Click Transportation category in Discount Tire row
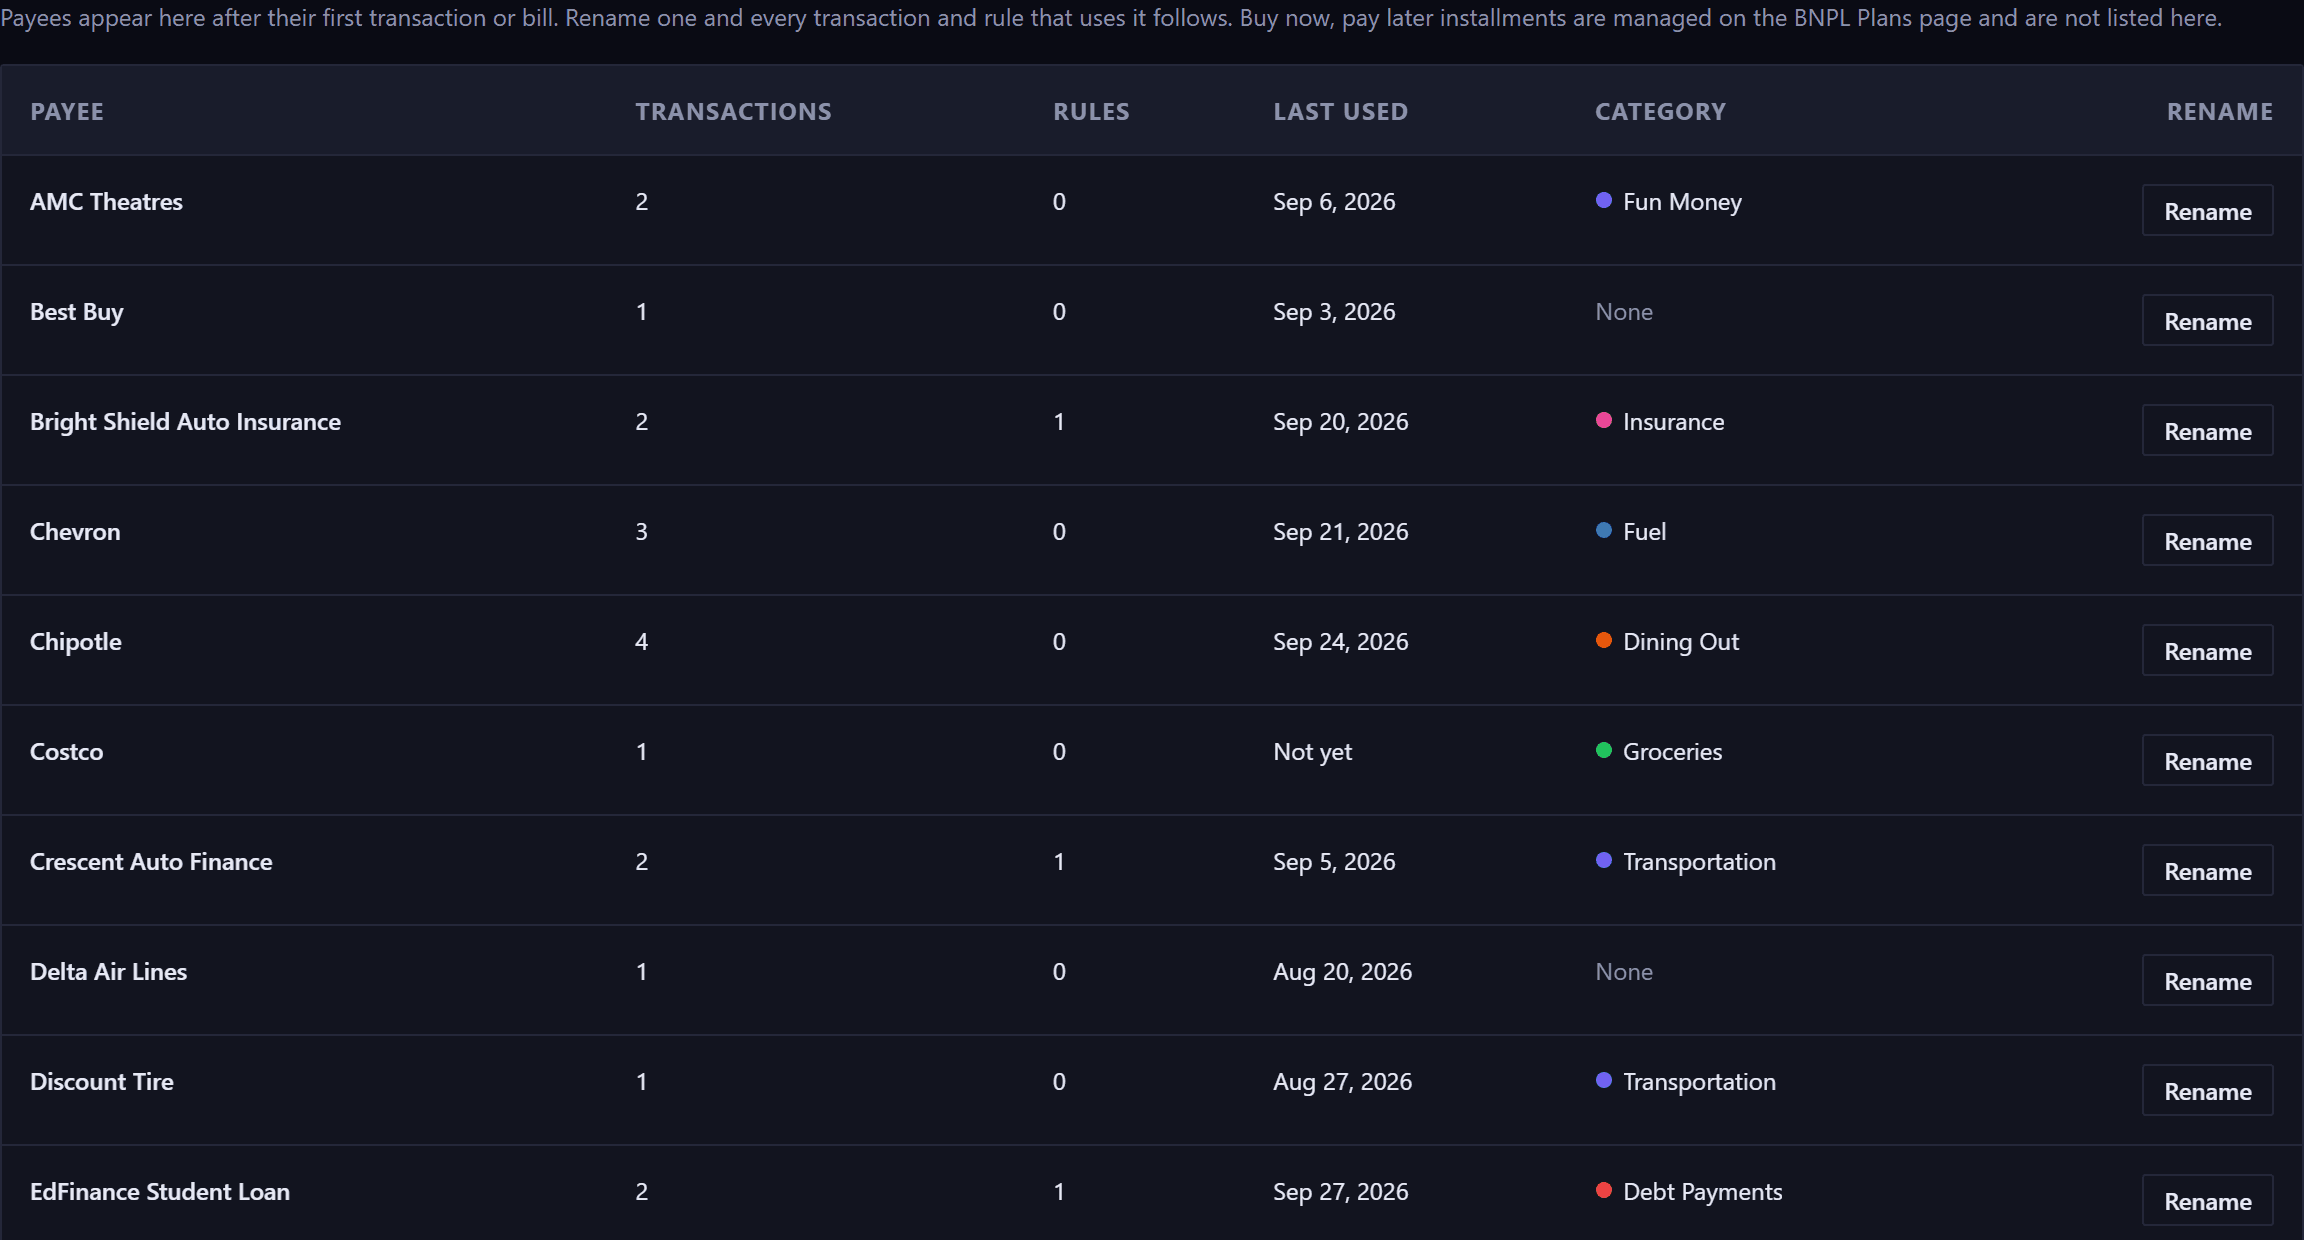This screenshot has height=1240, width=2304. point(1699,1082)
